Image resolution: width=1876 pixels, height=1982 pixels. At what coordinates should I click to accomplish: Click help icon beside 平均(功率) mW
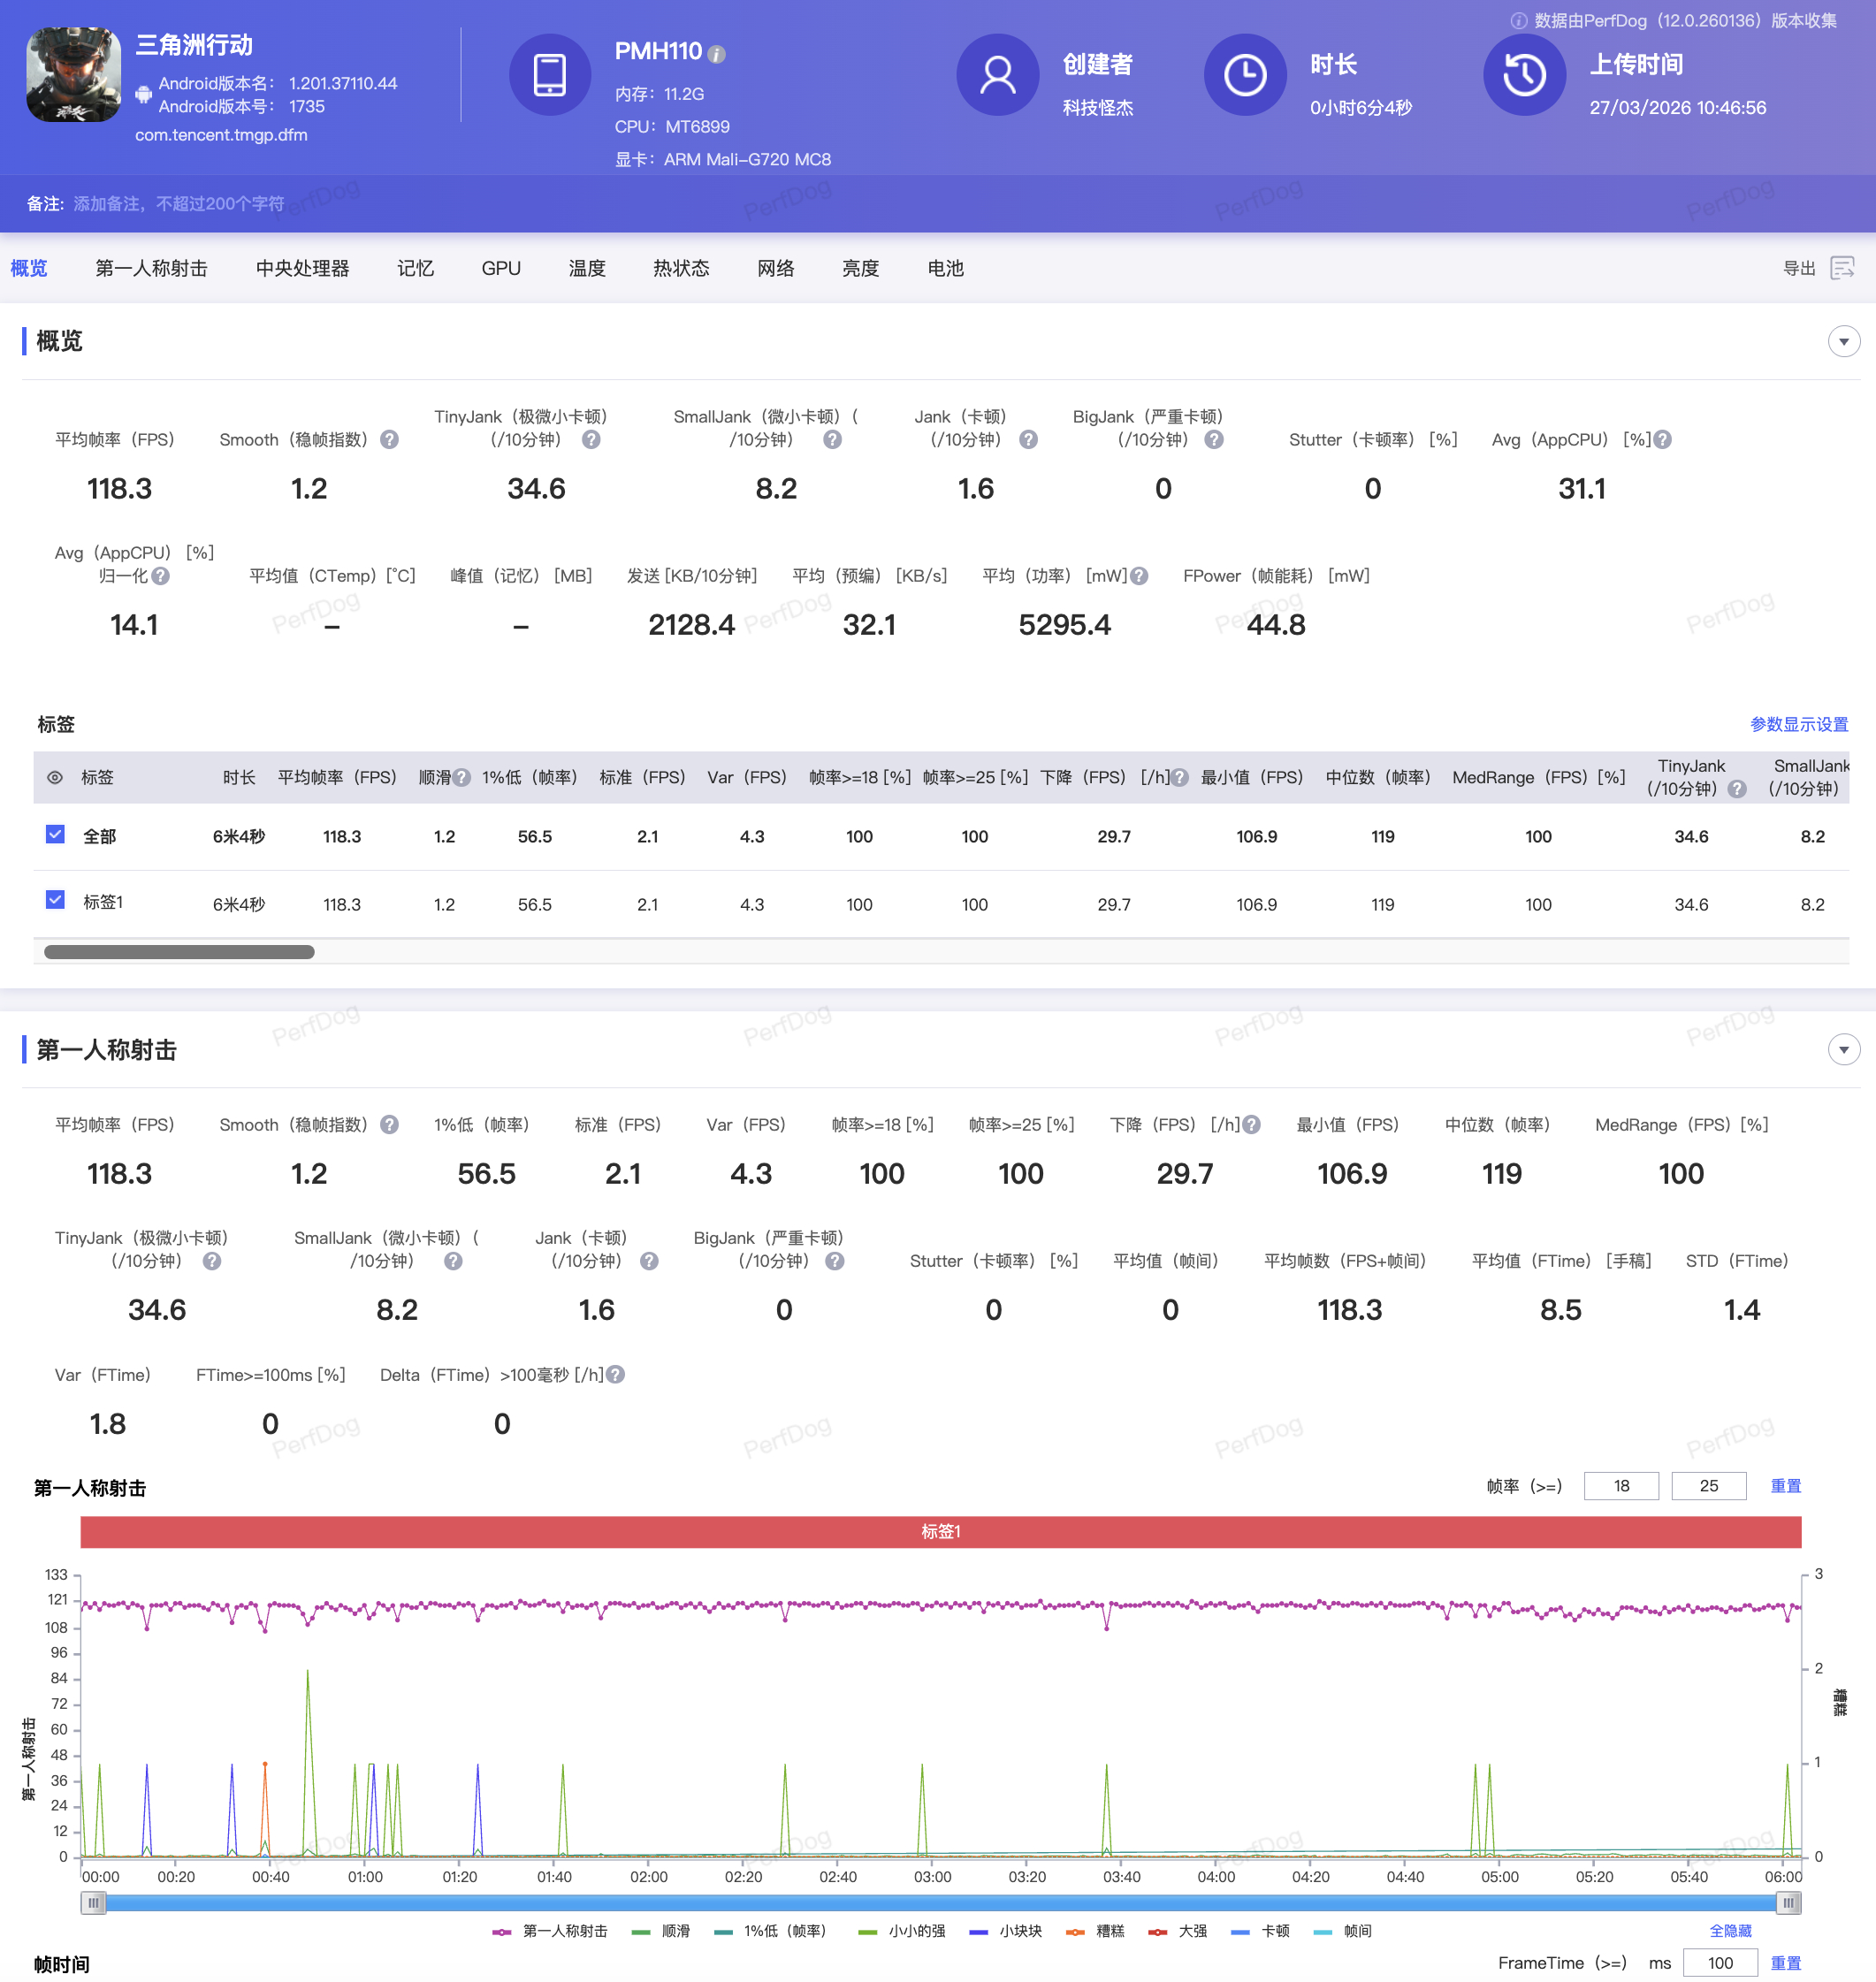(1139, 576)
